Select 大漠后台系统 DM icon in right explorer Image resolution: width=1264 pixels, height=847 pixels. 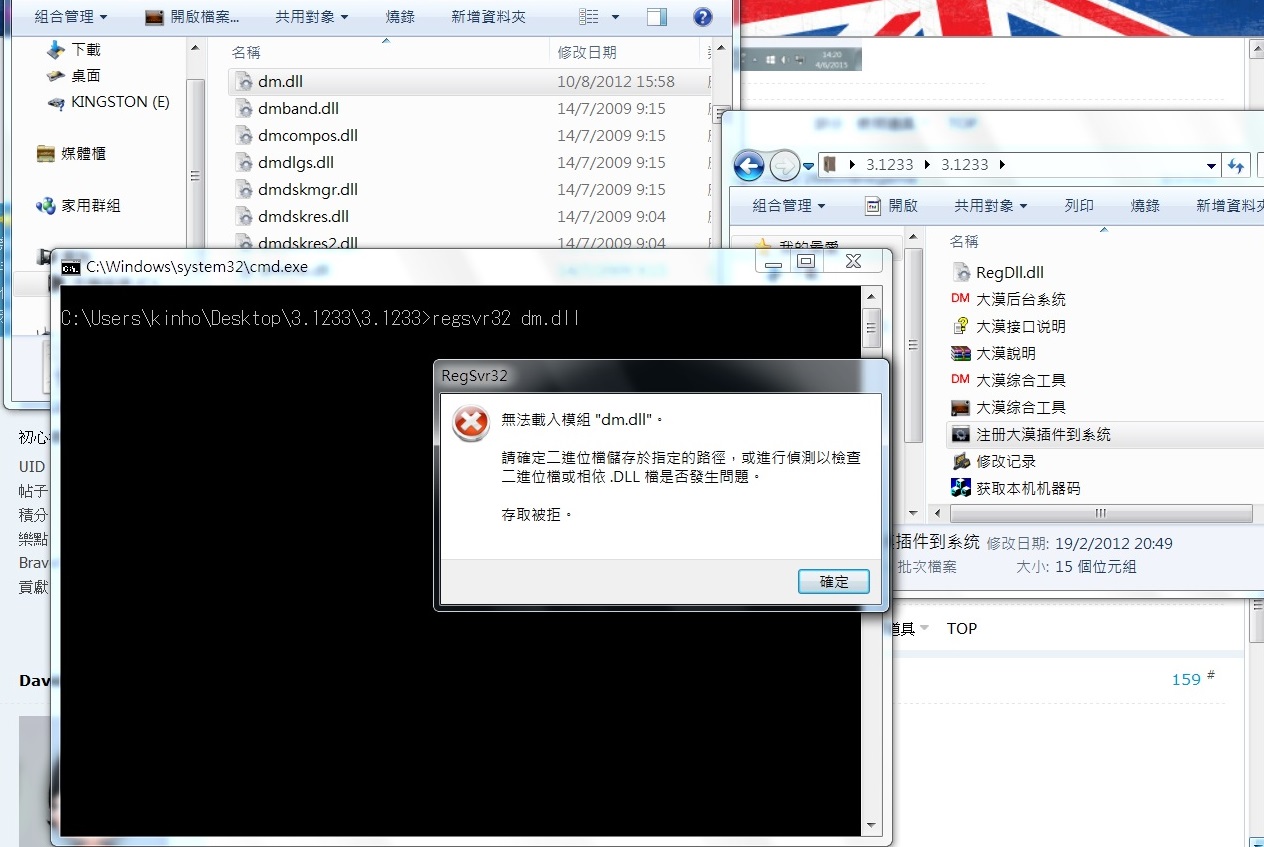[961, 299]
